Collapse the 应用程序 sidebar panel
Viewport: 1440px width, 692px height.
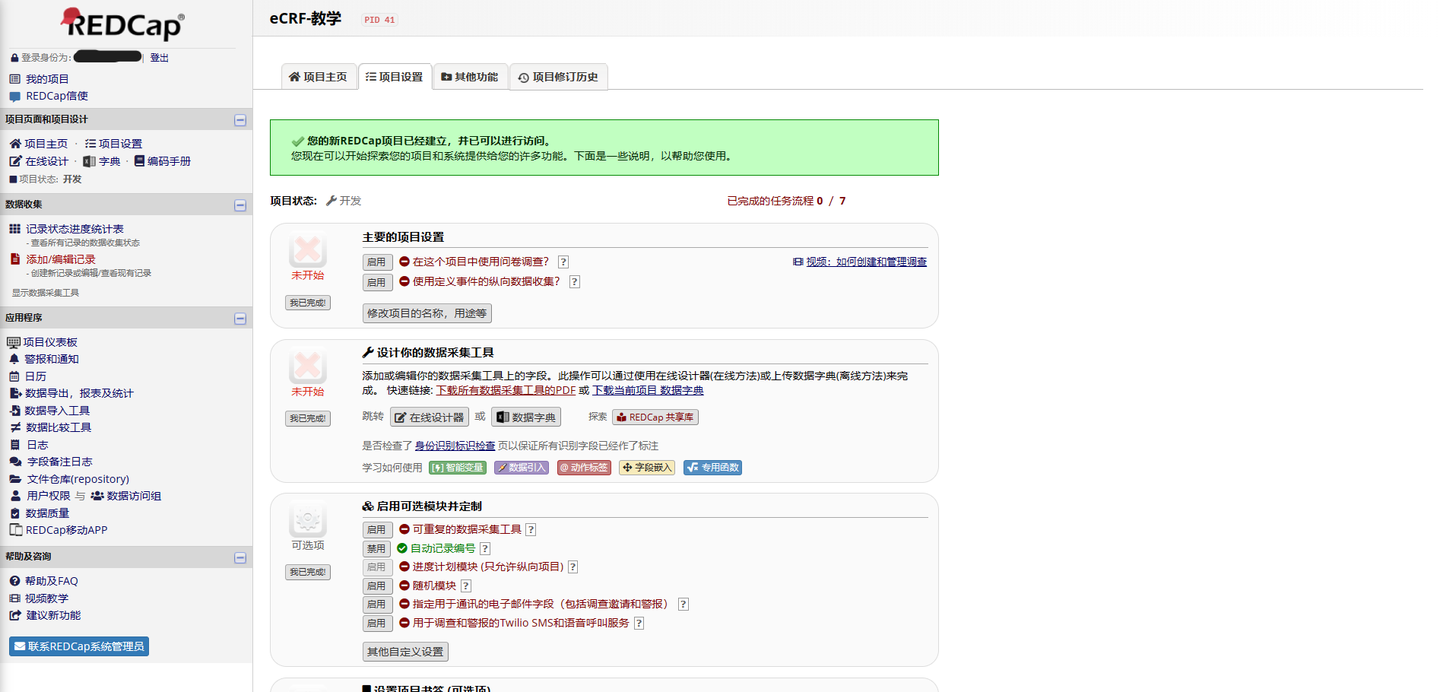(x=238, y=317)
